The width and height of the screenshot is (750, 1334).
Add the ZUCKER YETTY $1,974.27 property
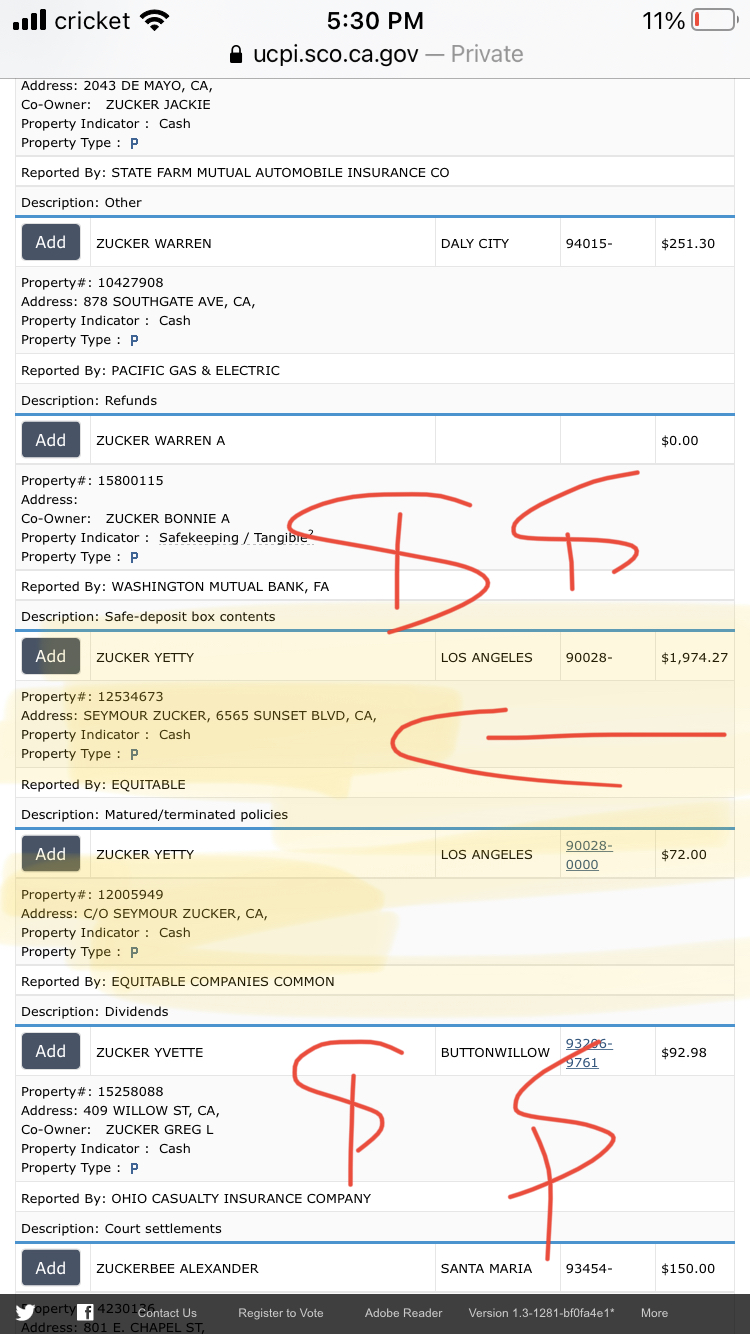coord(51,656)
